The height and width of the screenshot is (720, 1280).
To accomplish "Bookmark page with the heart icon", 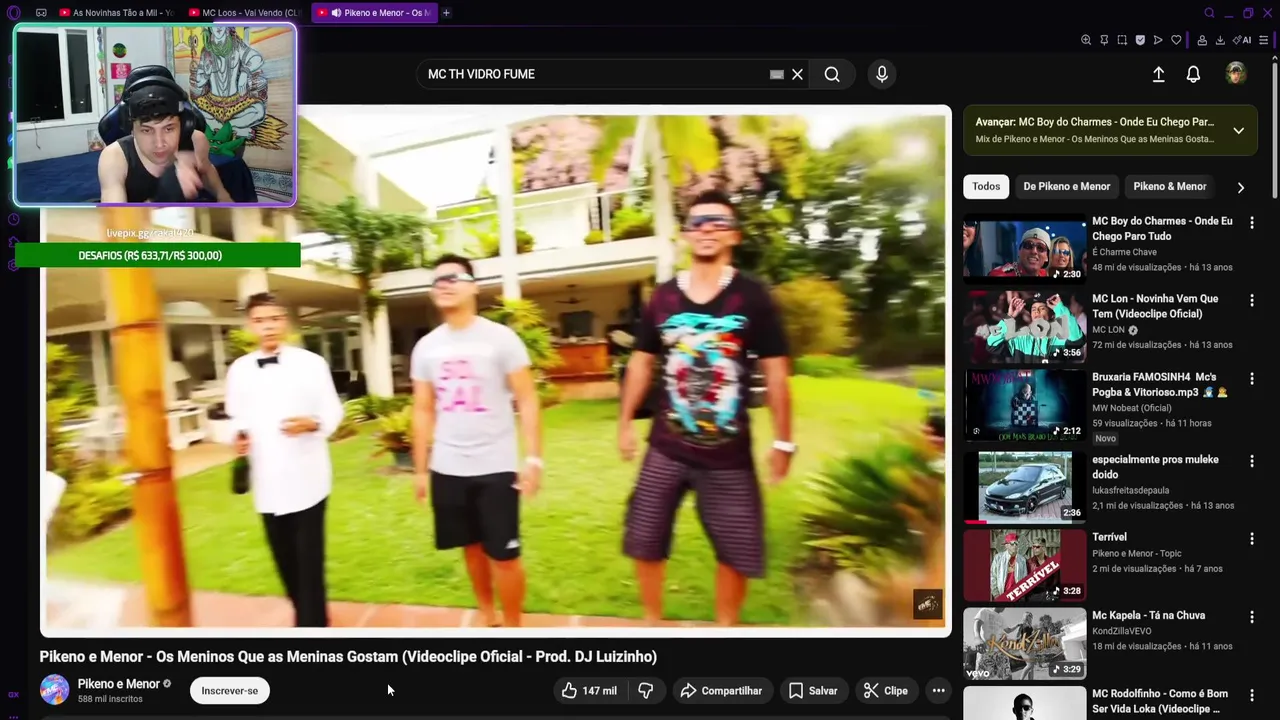I will [1176, 40].
